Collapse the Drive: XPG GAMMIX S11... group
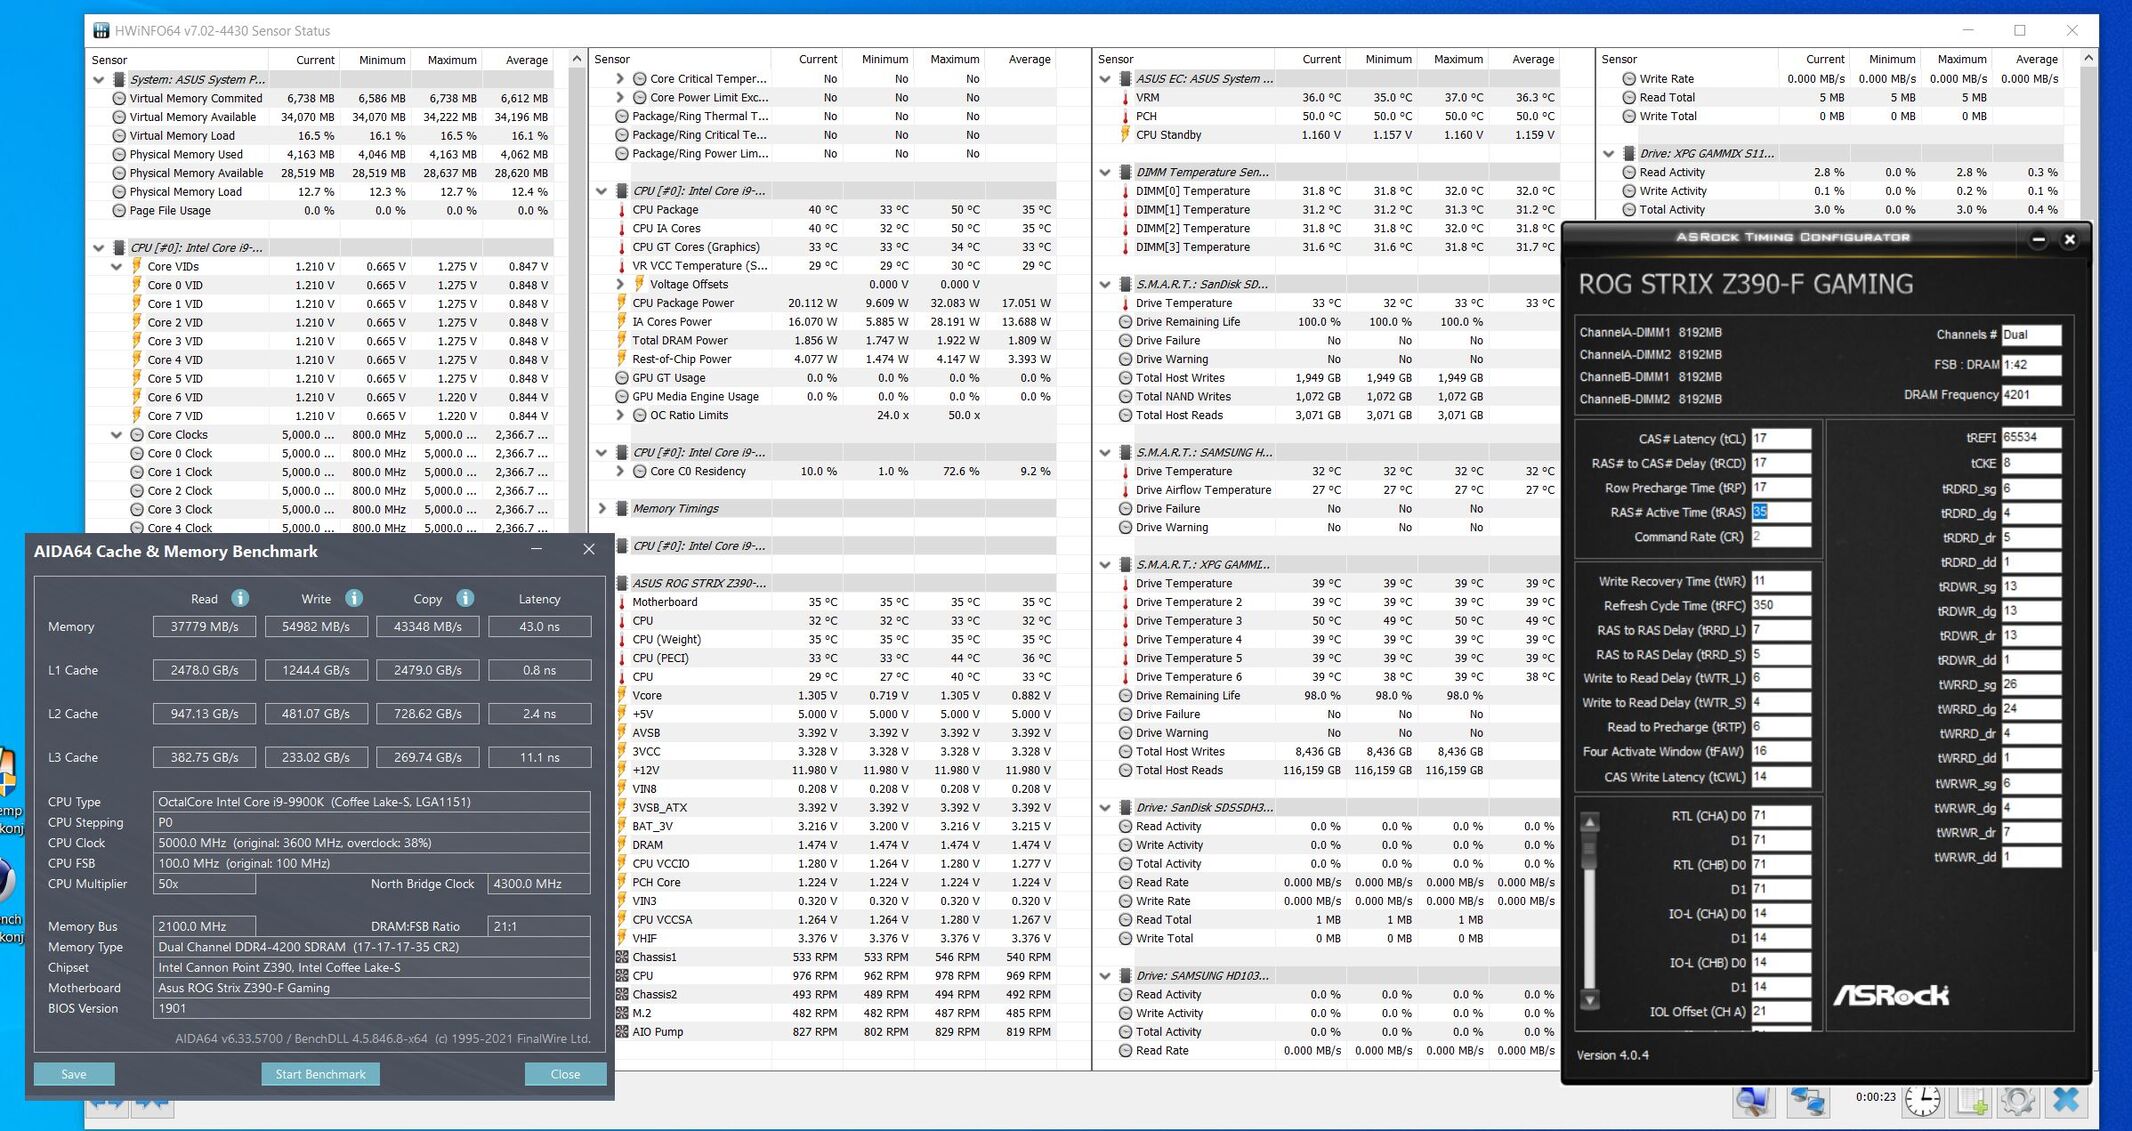 (1609, 154)
